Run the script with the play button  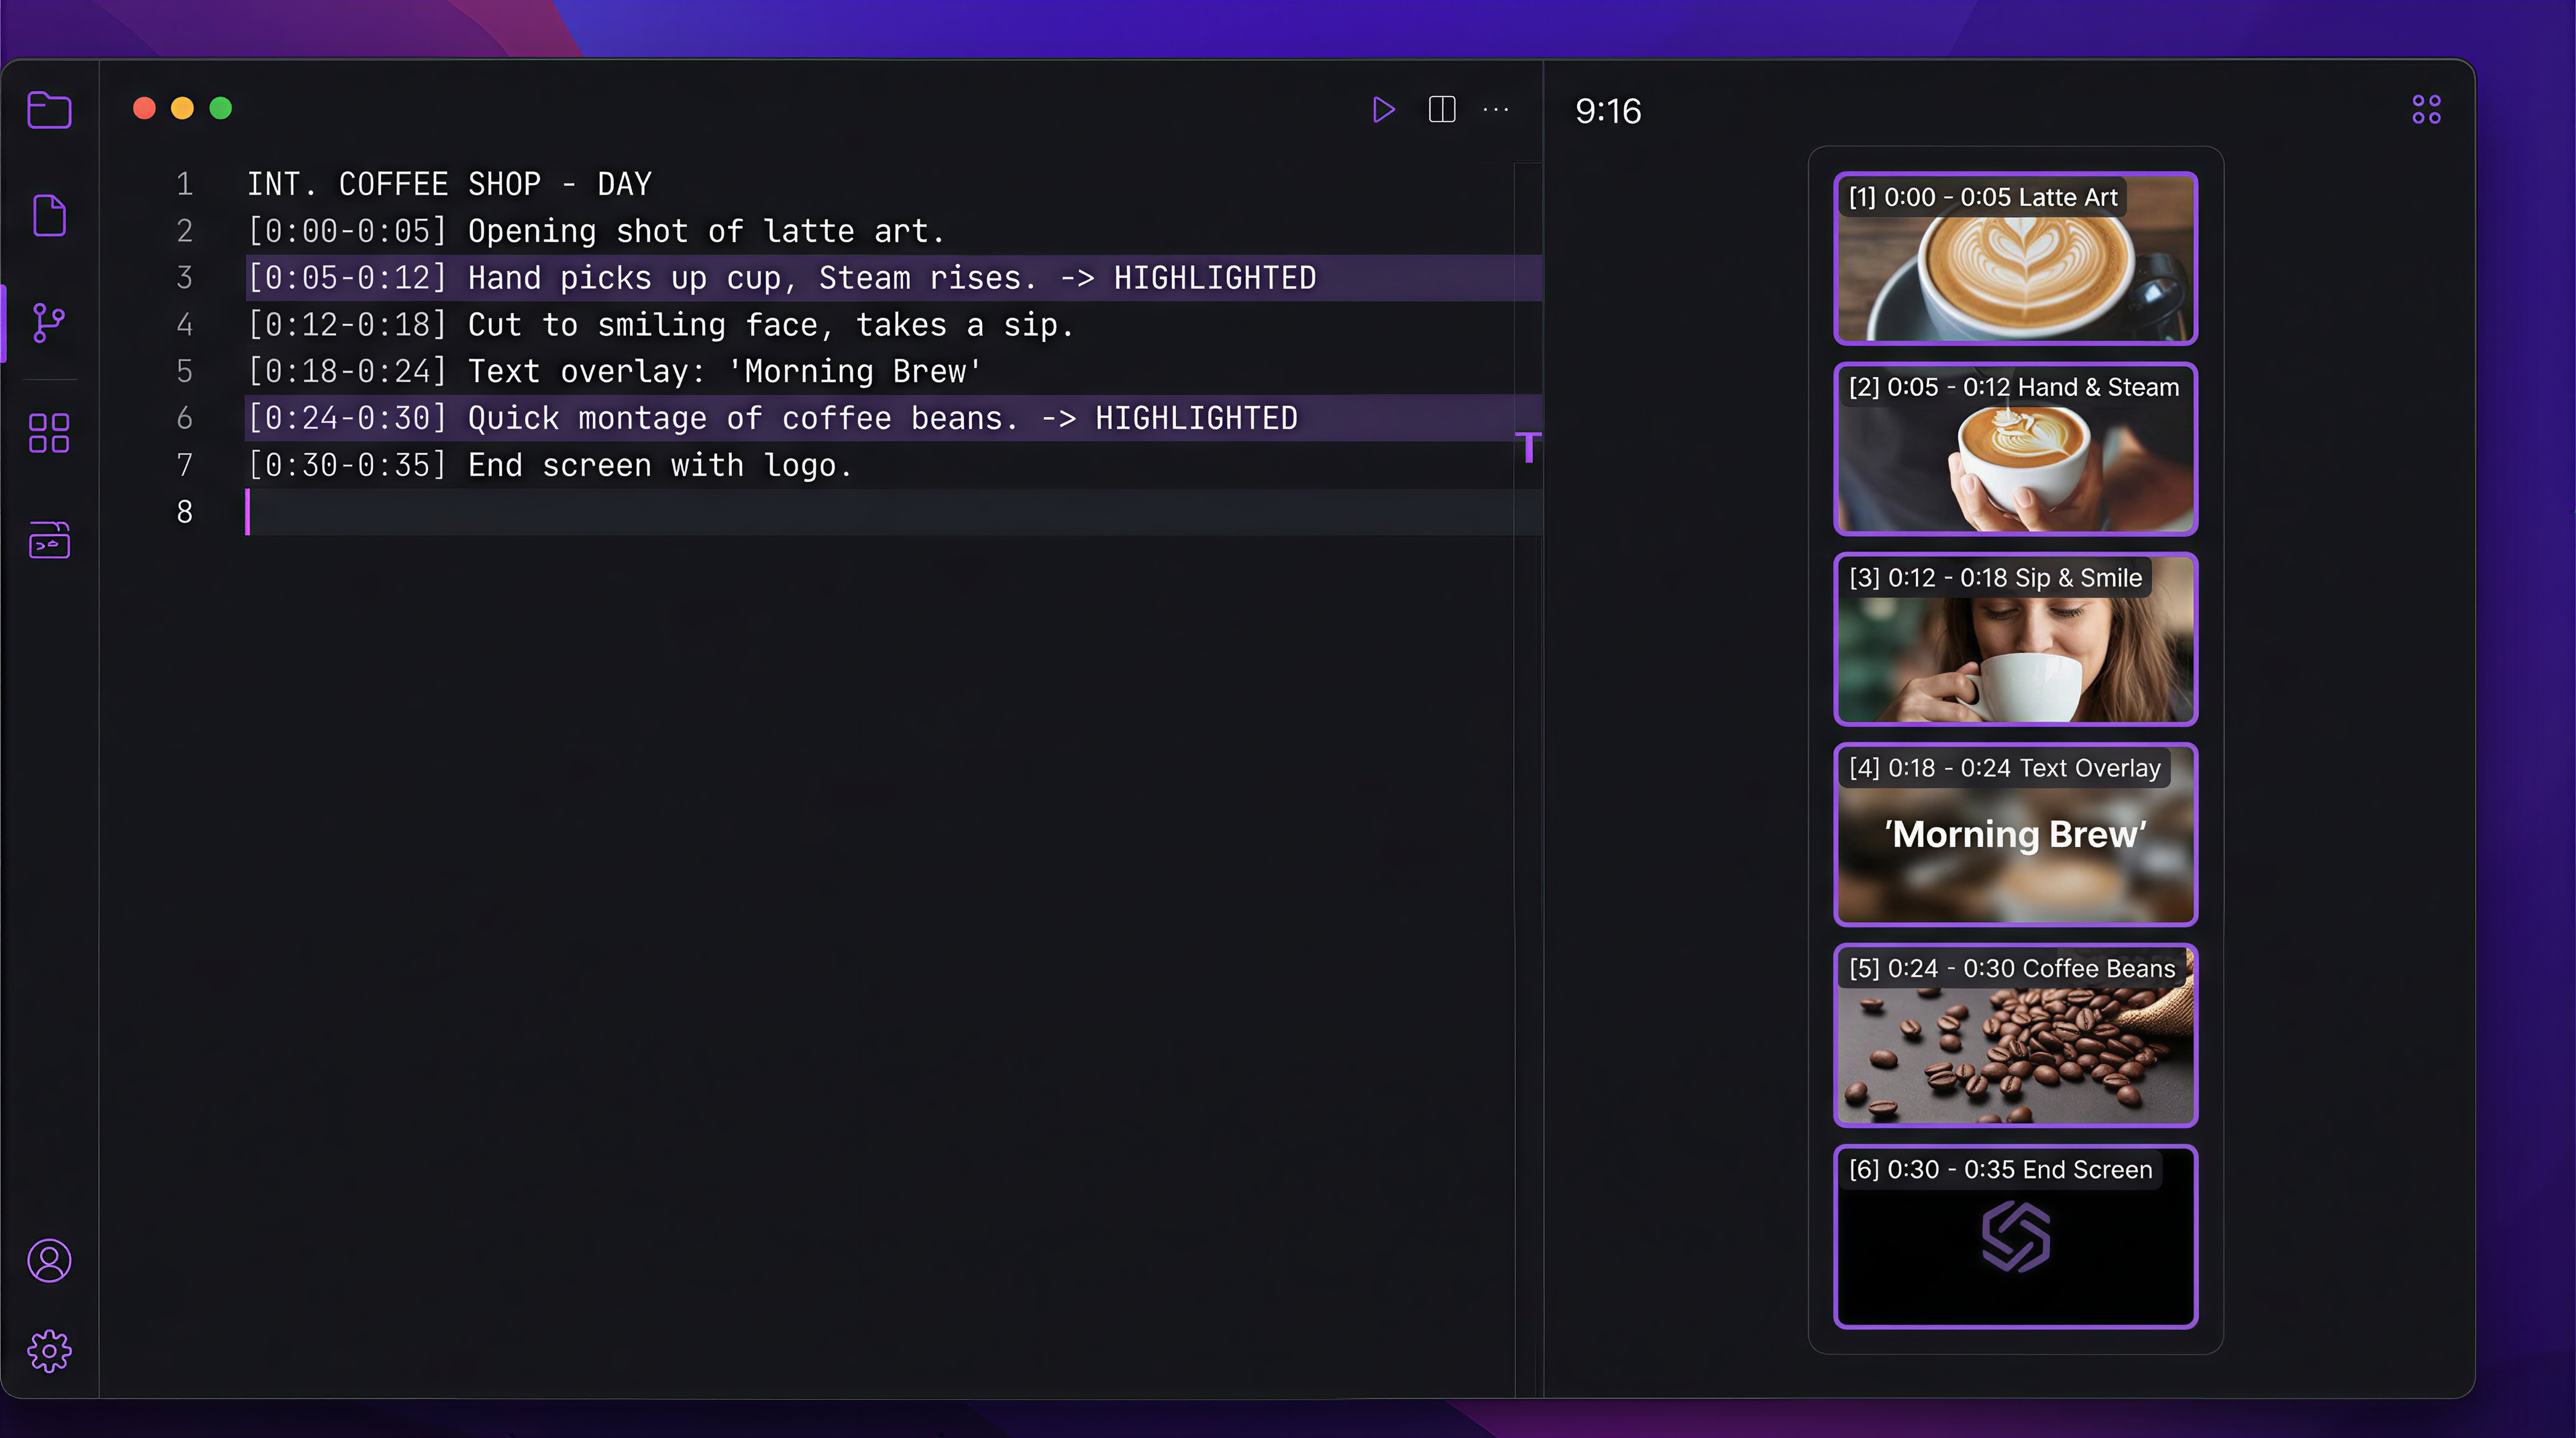pos(1384,109)
